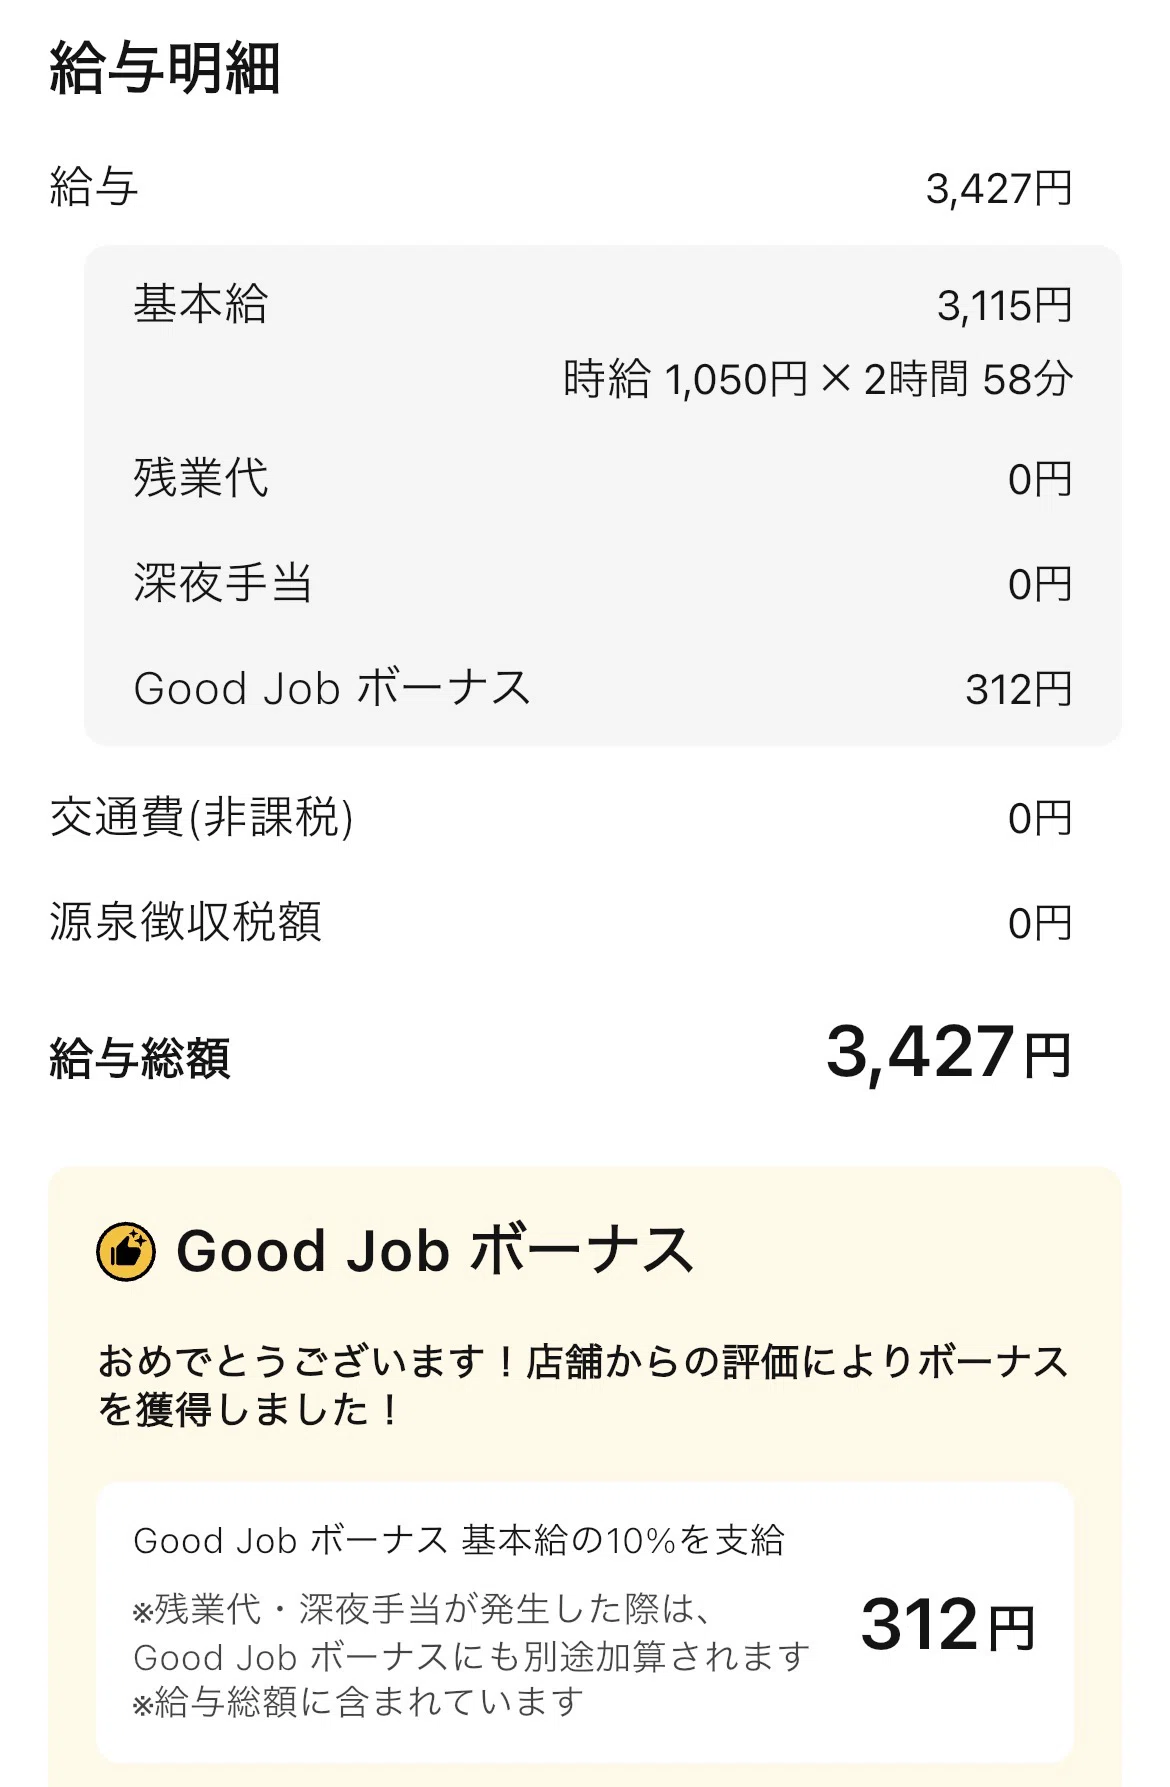Click the Good Job ボーナス card title
Screen dimensions: 1170x1787
435,1251
